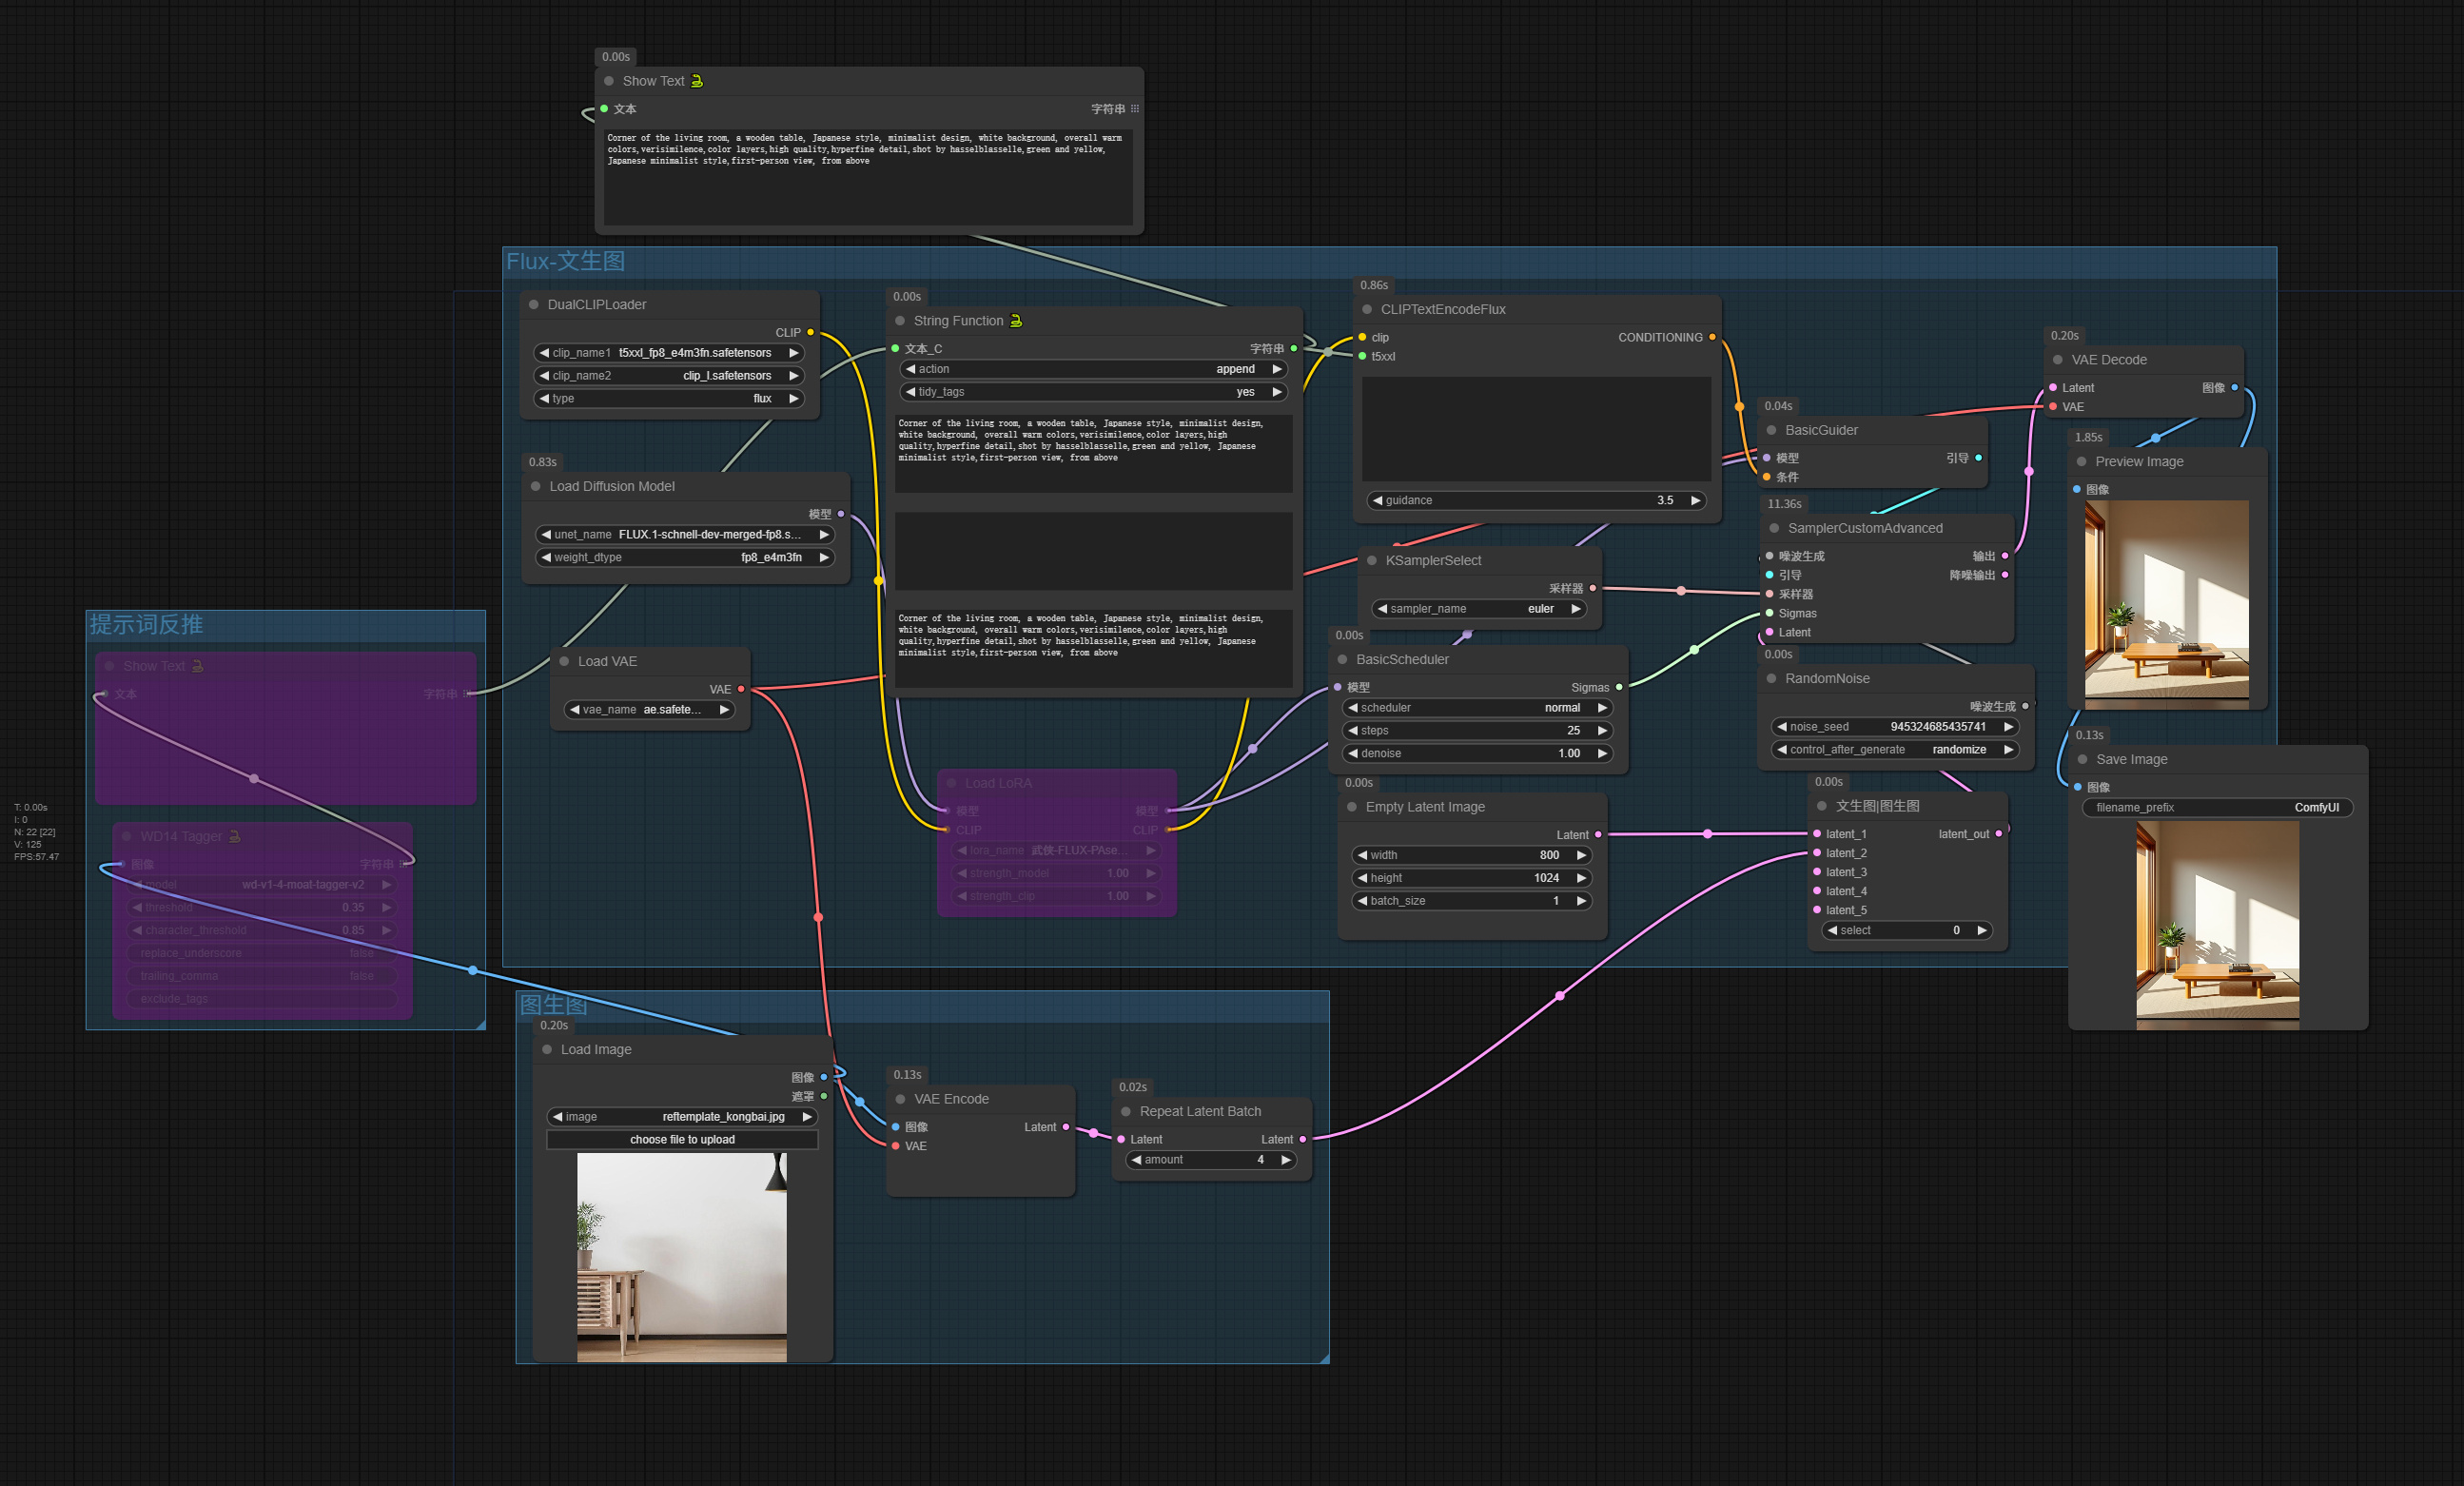Collapse String Function node using its title dot
Image resolution: width=2464 pixels, height=1486 pixels.
900,320
